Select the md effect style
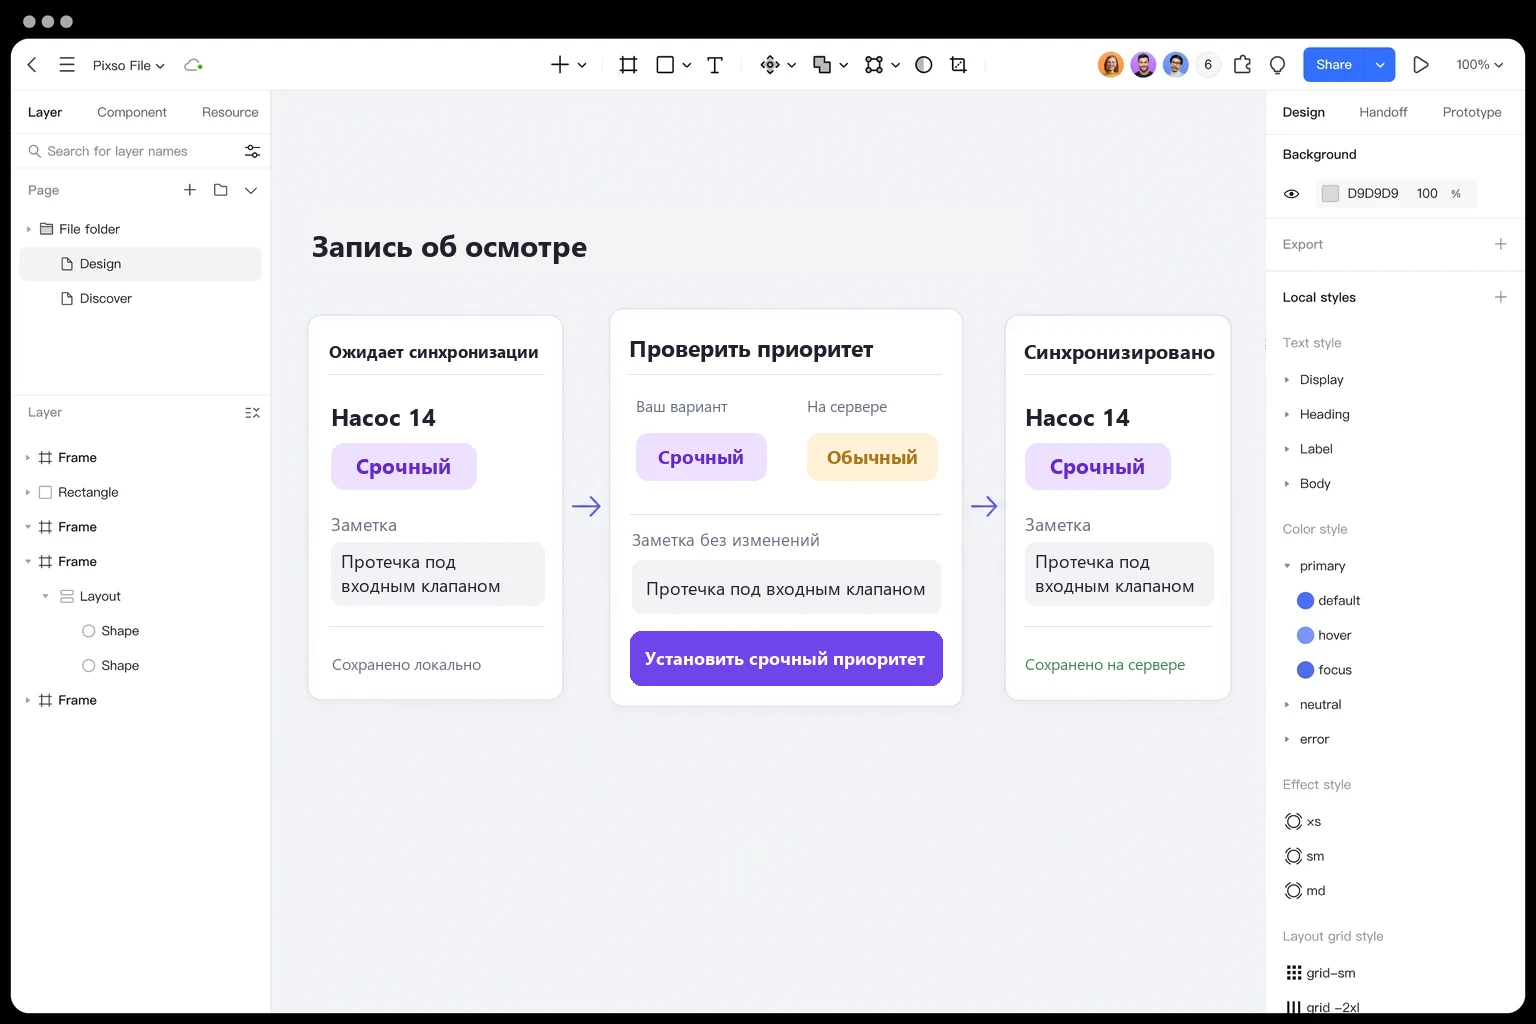Image resolution: width=1536 pixels, height=1024 pixels. click(x=1305, y=891)
